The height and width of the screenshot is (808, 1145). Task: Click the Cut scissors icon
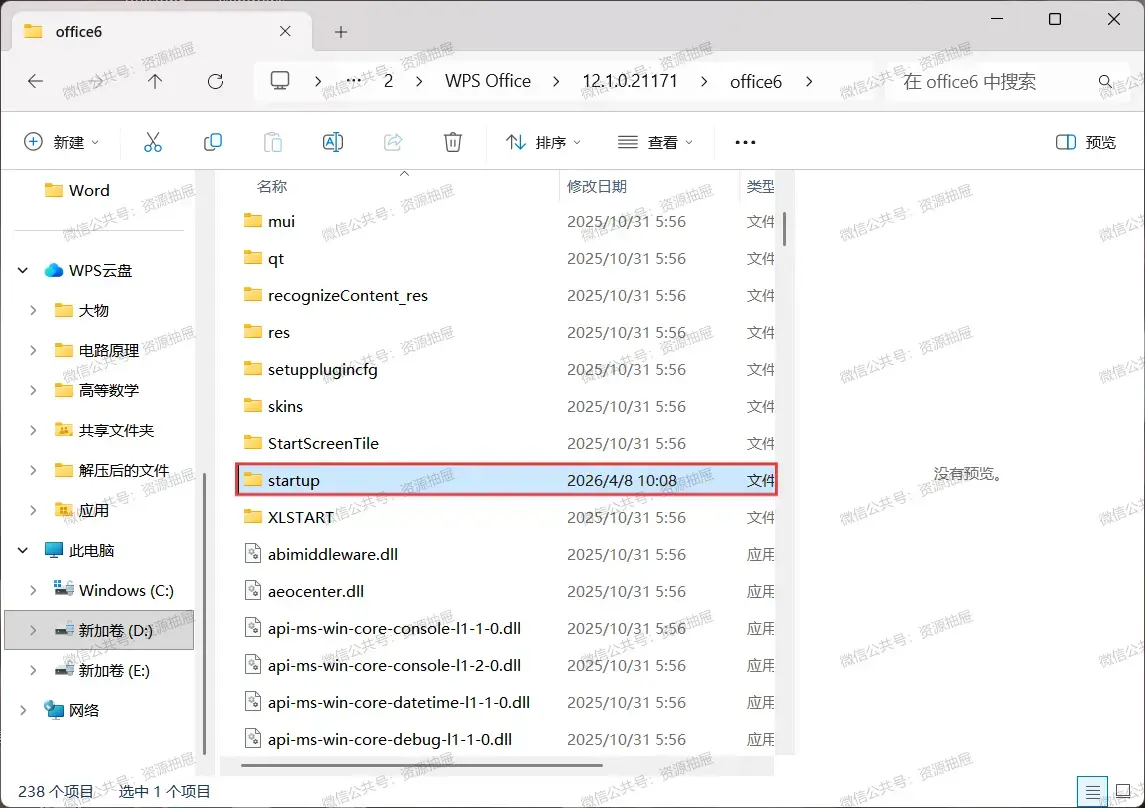point(153,142)
